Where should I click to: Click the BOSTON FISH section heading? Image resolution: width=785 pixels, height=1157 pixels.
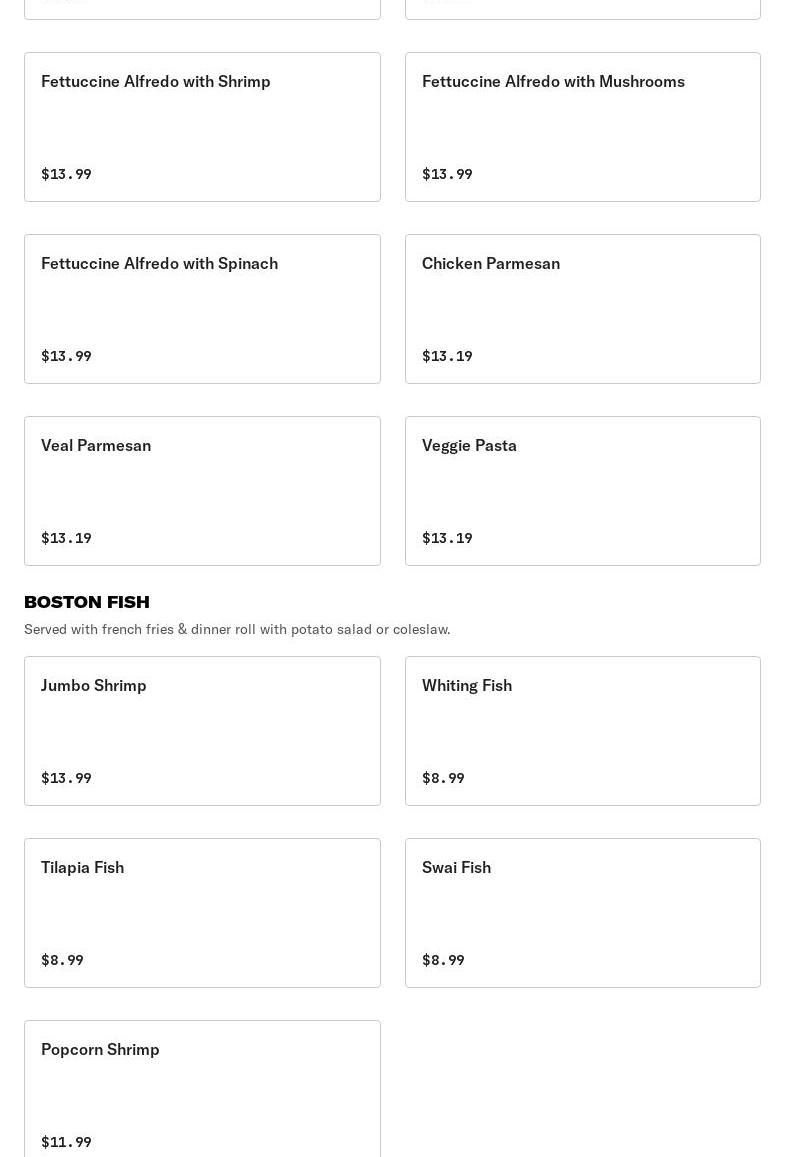click(x=87, y=602)
